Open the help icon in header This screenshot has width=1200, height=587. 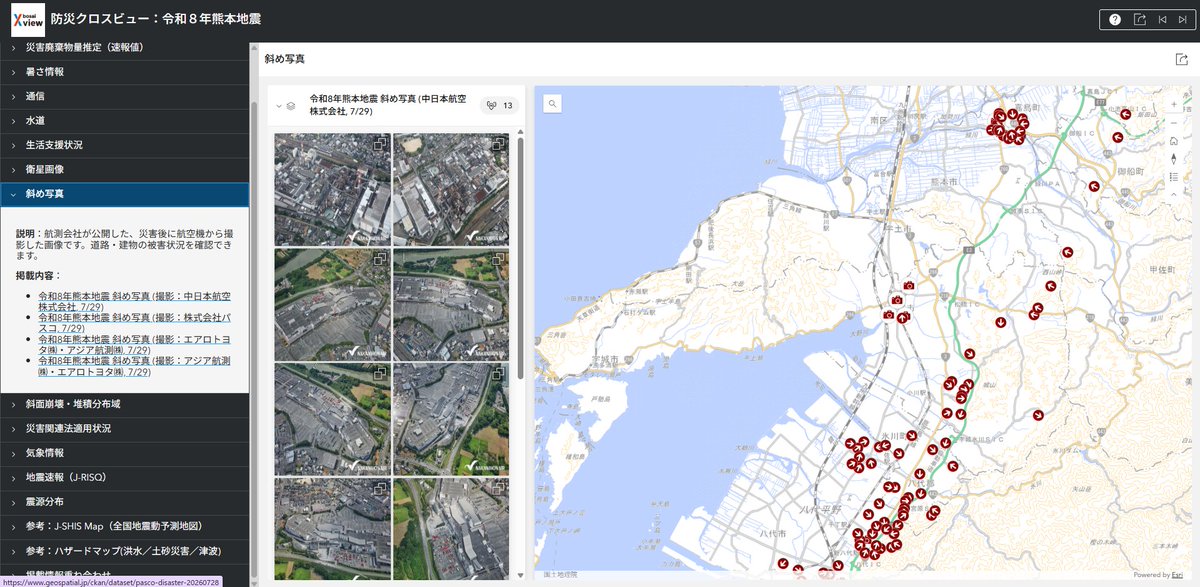(x=1115, y=19)
